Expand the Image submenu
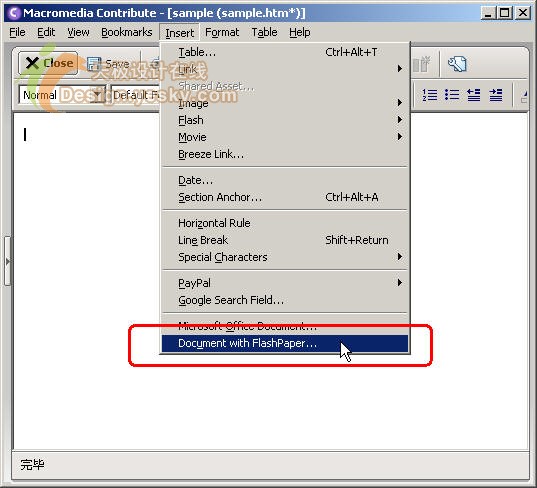The image size is (537, 488). tap(285, 103)
